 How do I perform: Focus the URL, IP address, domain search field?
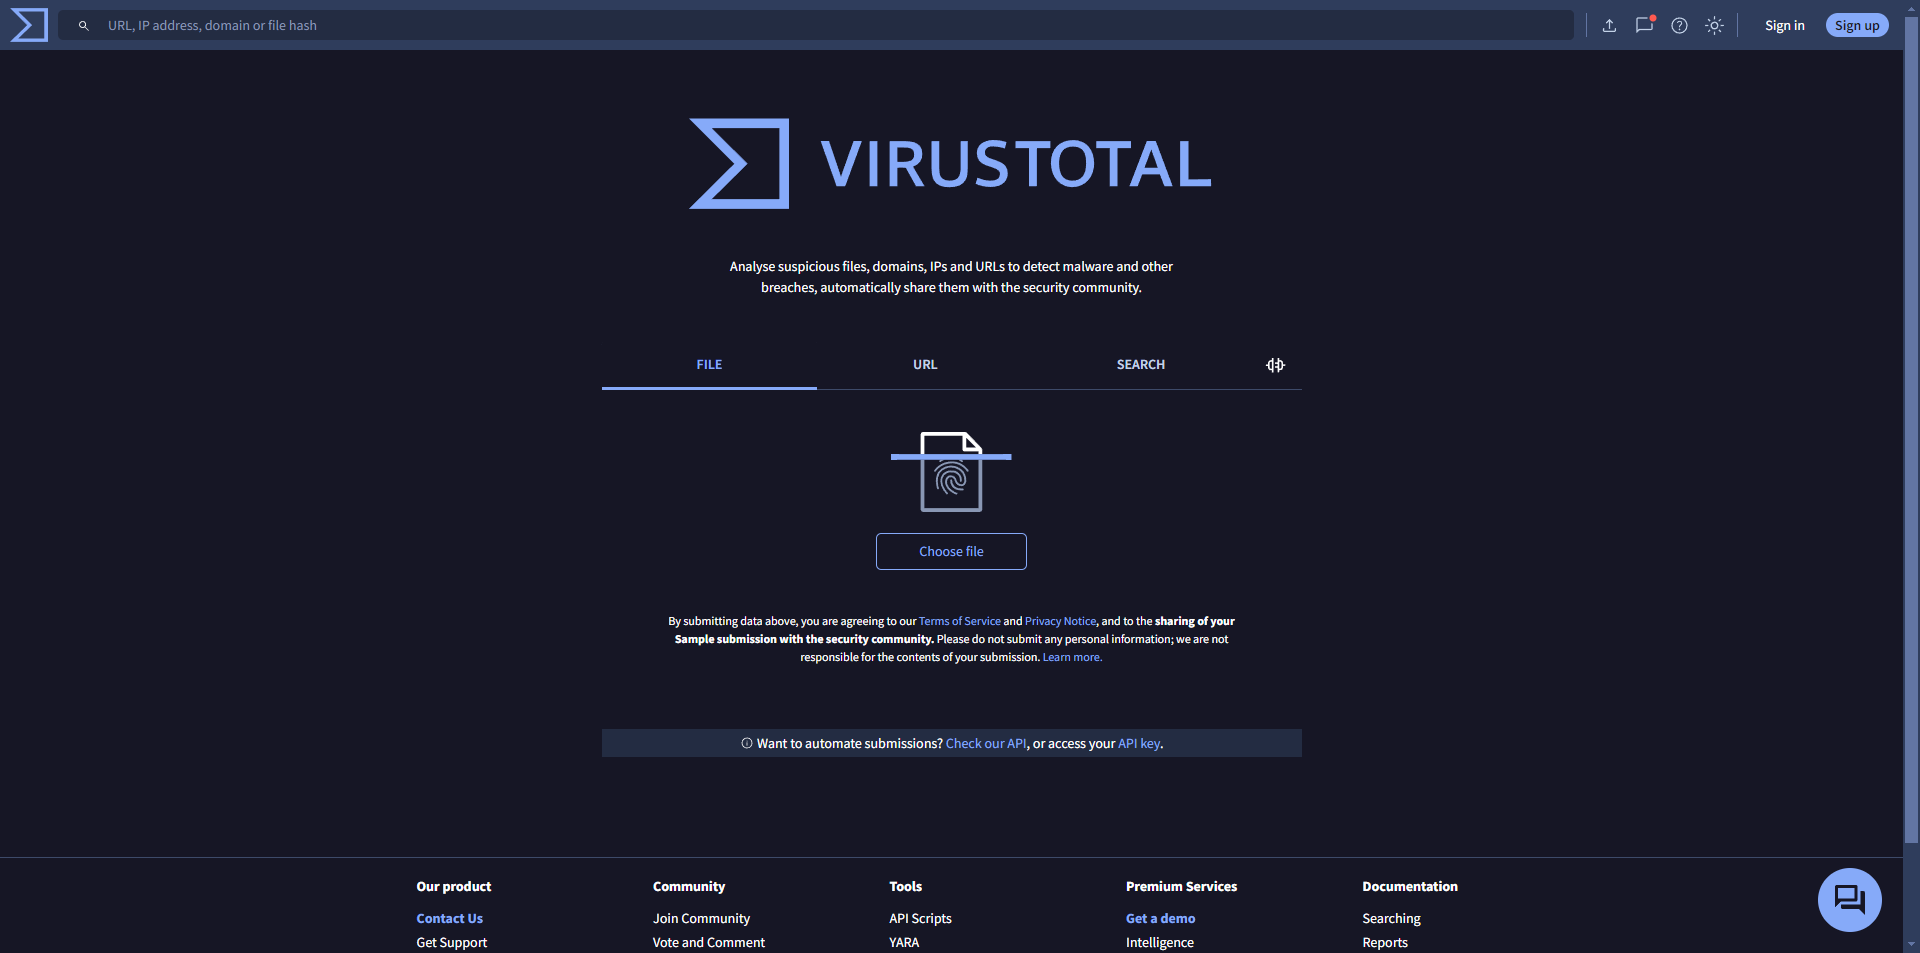tap(815, 25)
